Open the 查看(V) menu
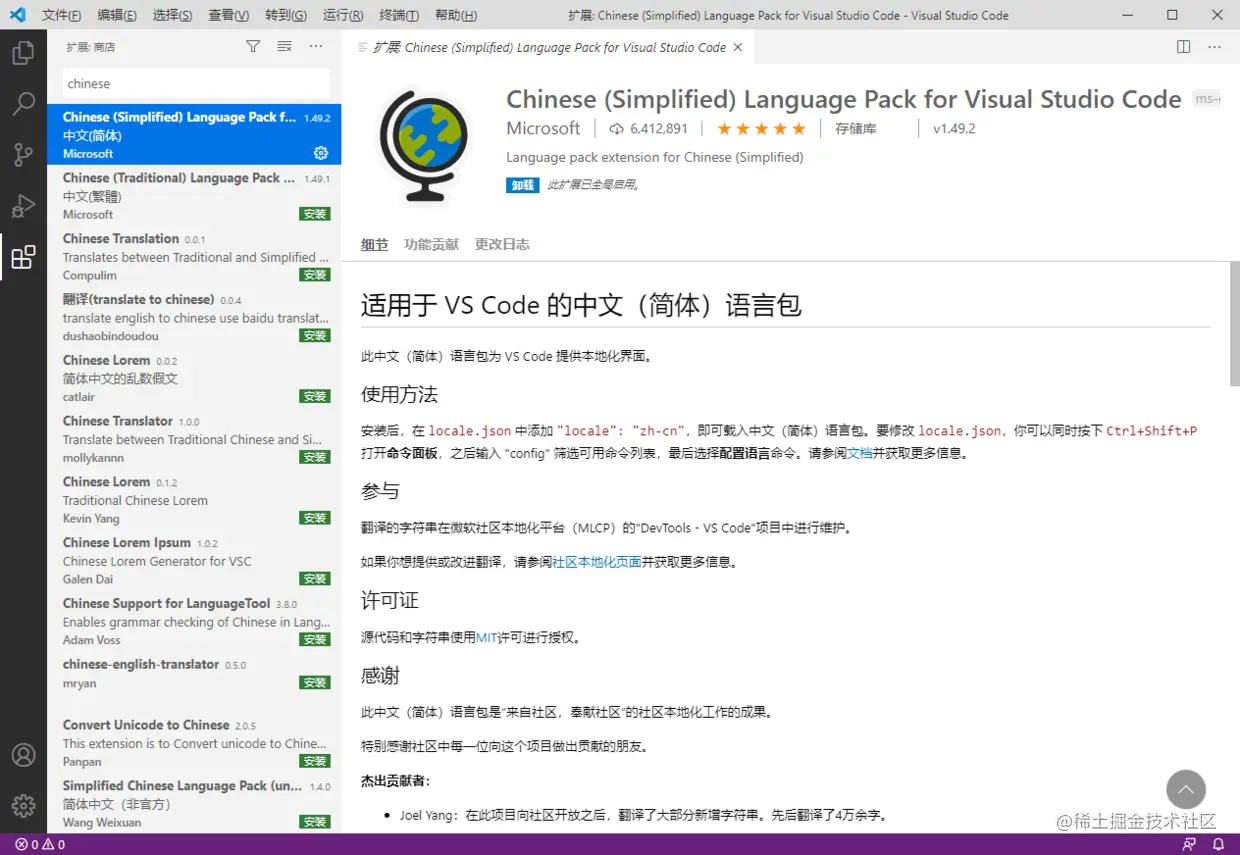The height and width of the screenshot is (855, 1240). coord(229,16)
